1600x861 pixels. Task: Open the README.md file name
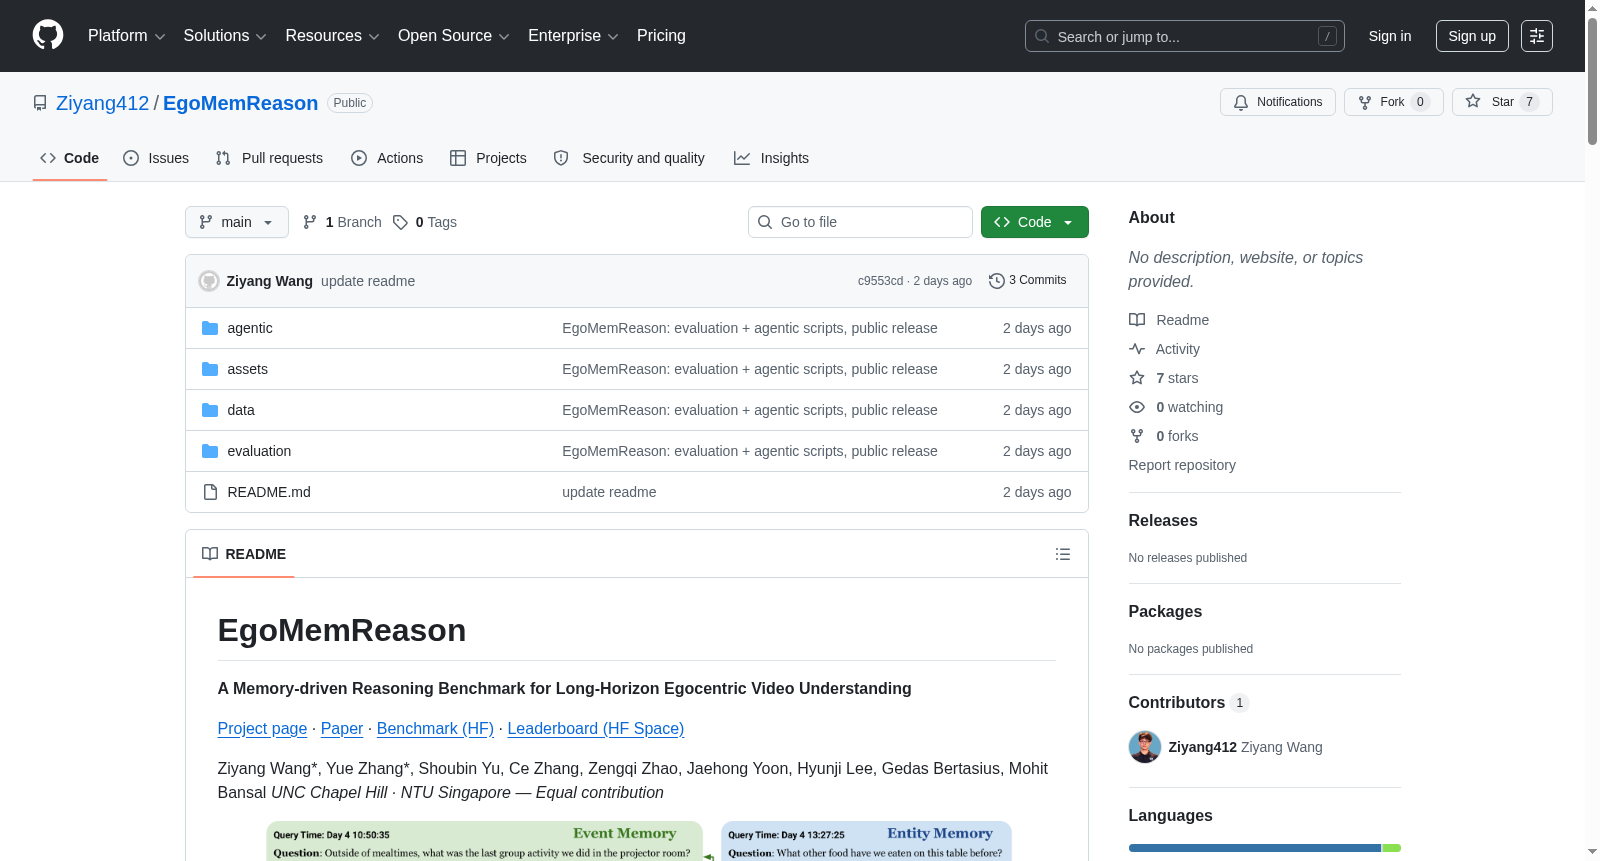point(269,492)
